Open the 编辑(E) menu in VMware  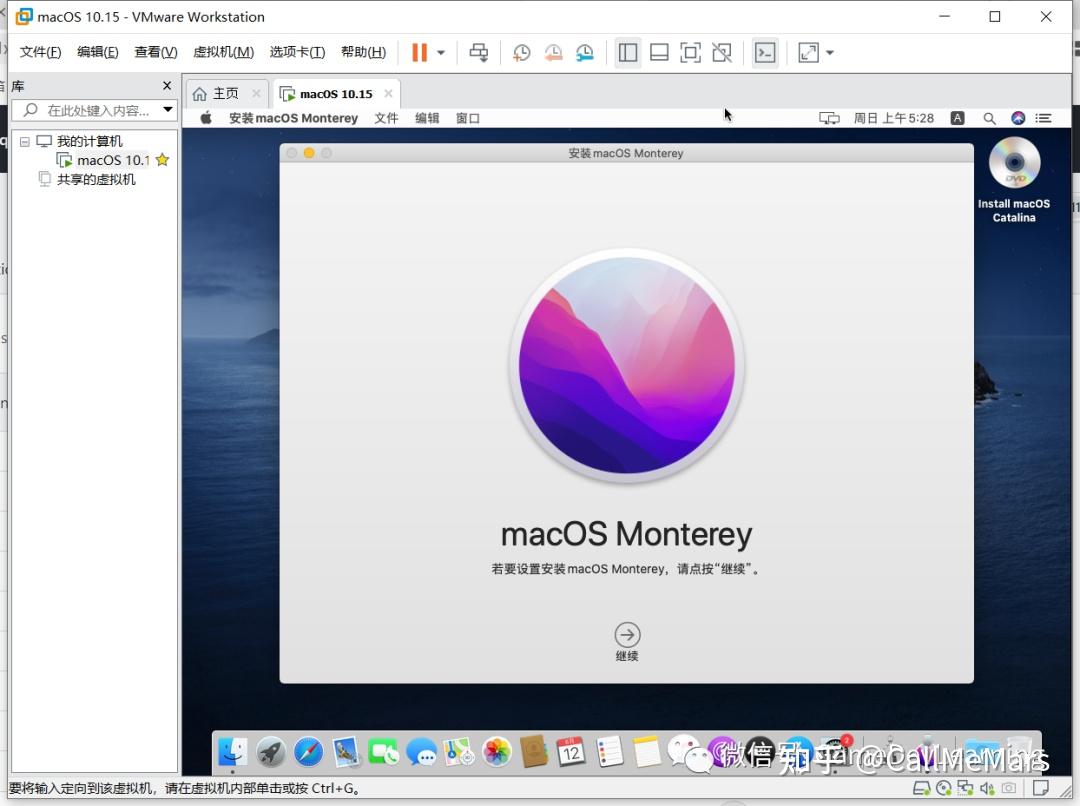98,52
